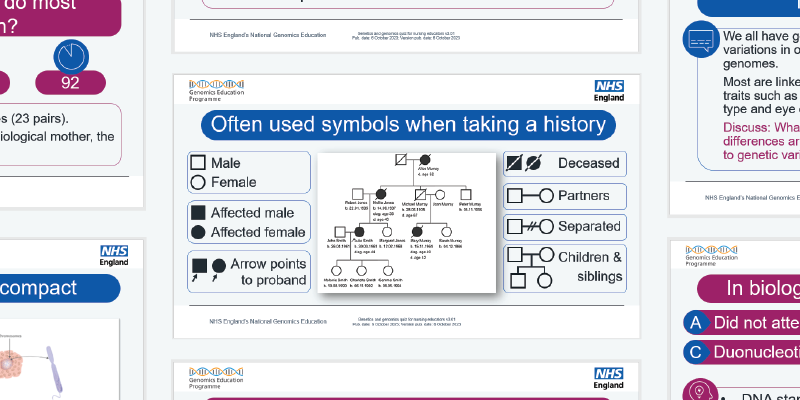Click truncated 'NHS England's National Genomics E' footer
Image resolution: width=800 pixels, height=400 pixels.
point(753,197)
